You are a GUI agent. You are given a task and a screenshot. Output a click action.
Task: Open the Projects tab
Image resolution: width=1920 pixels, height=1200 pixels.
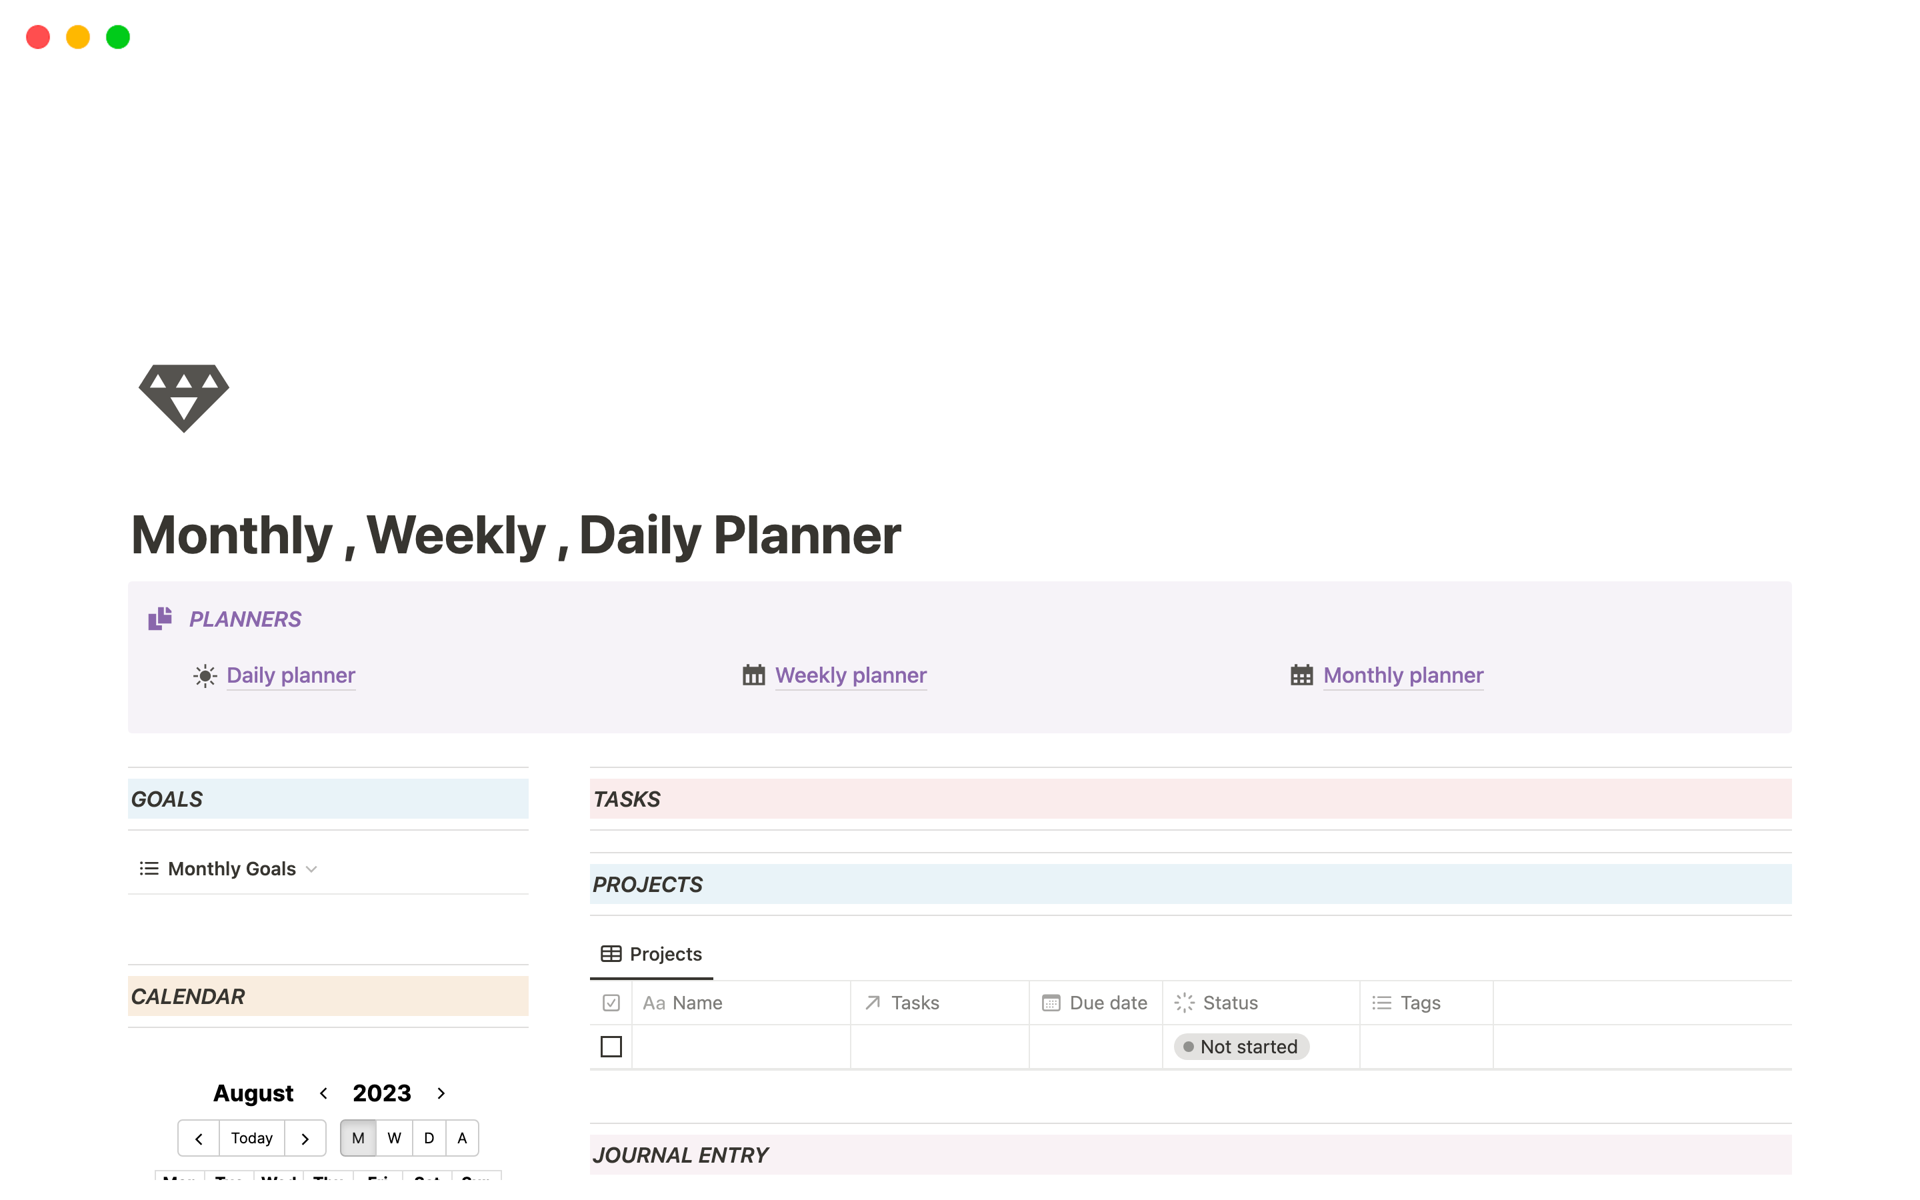tap(665, 954)
